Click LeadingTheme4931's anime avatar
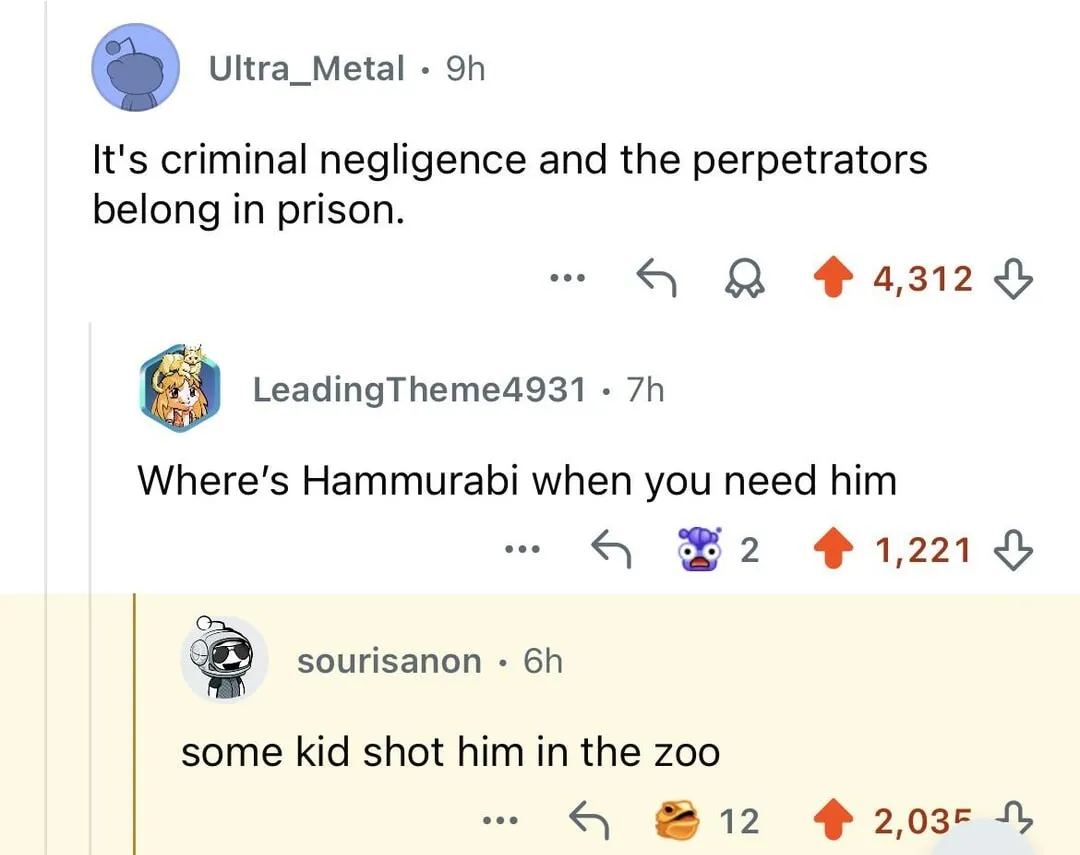The width and height of the screenshot is (1080, 855). pyautogui.click(x=180, y=388)
